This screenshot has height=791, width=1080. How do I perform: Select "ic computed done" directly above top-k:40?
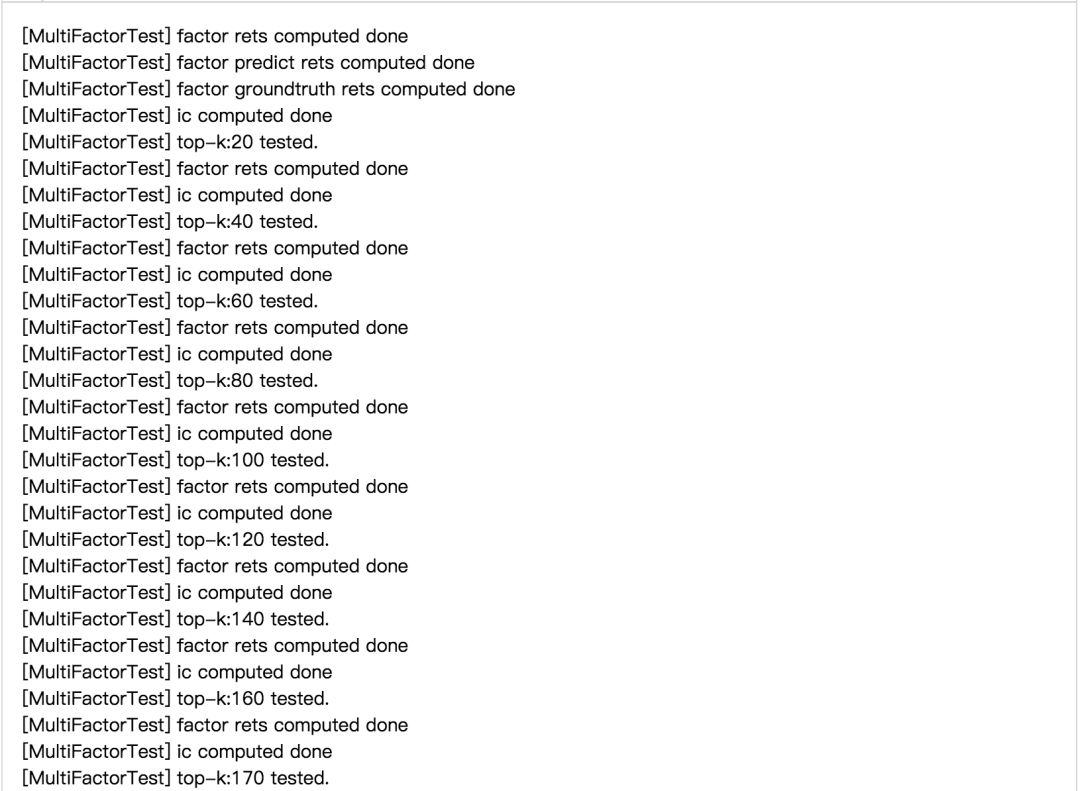[177, 195]
